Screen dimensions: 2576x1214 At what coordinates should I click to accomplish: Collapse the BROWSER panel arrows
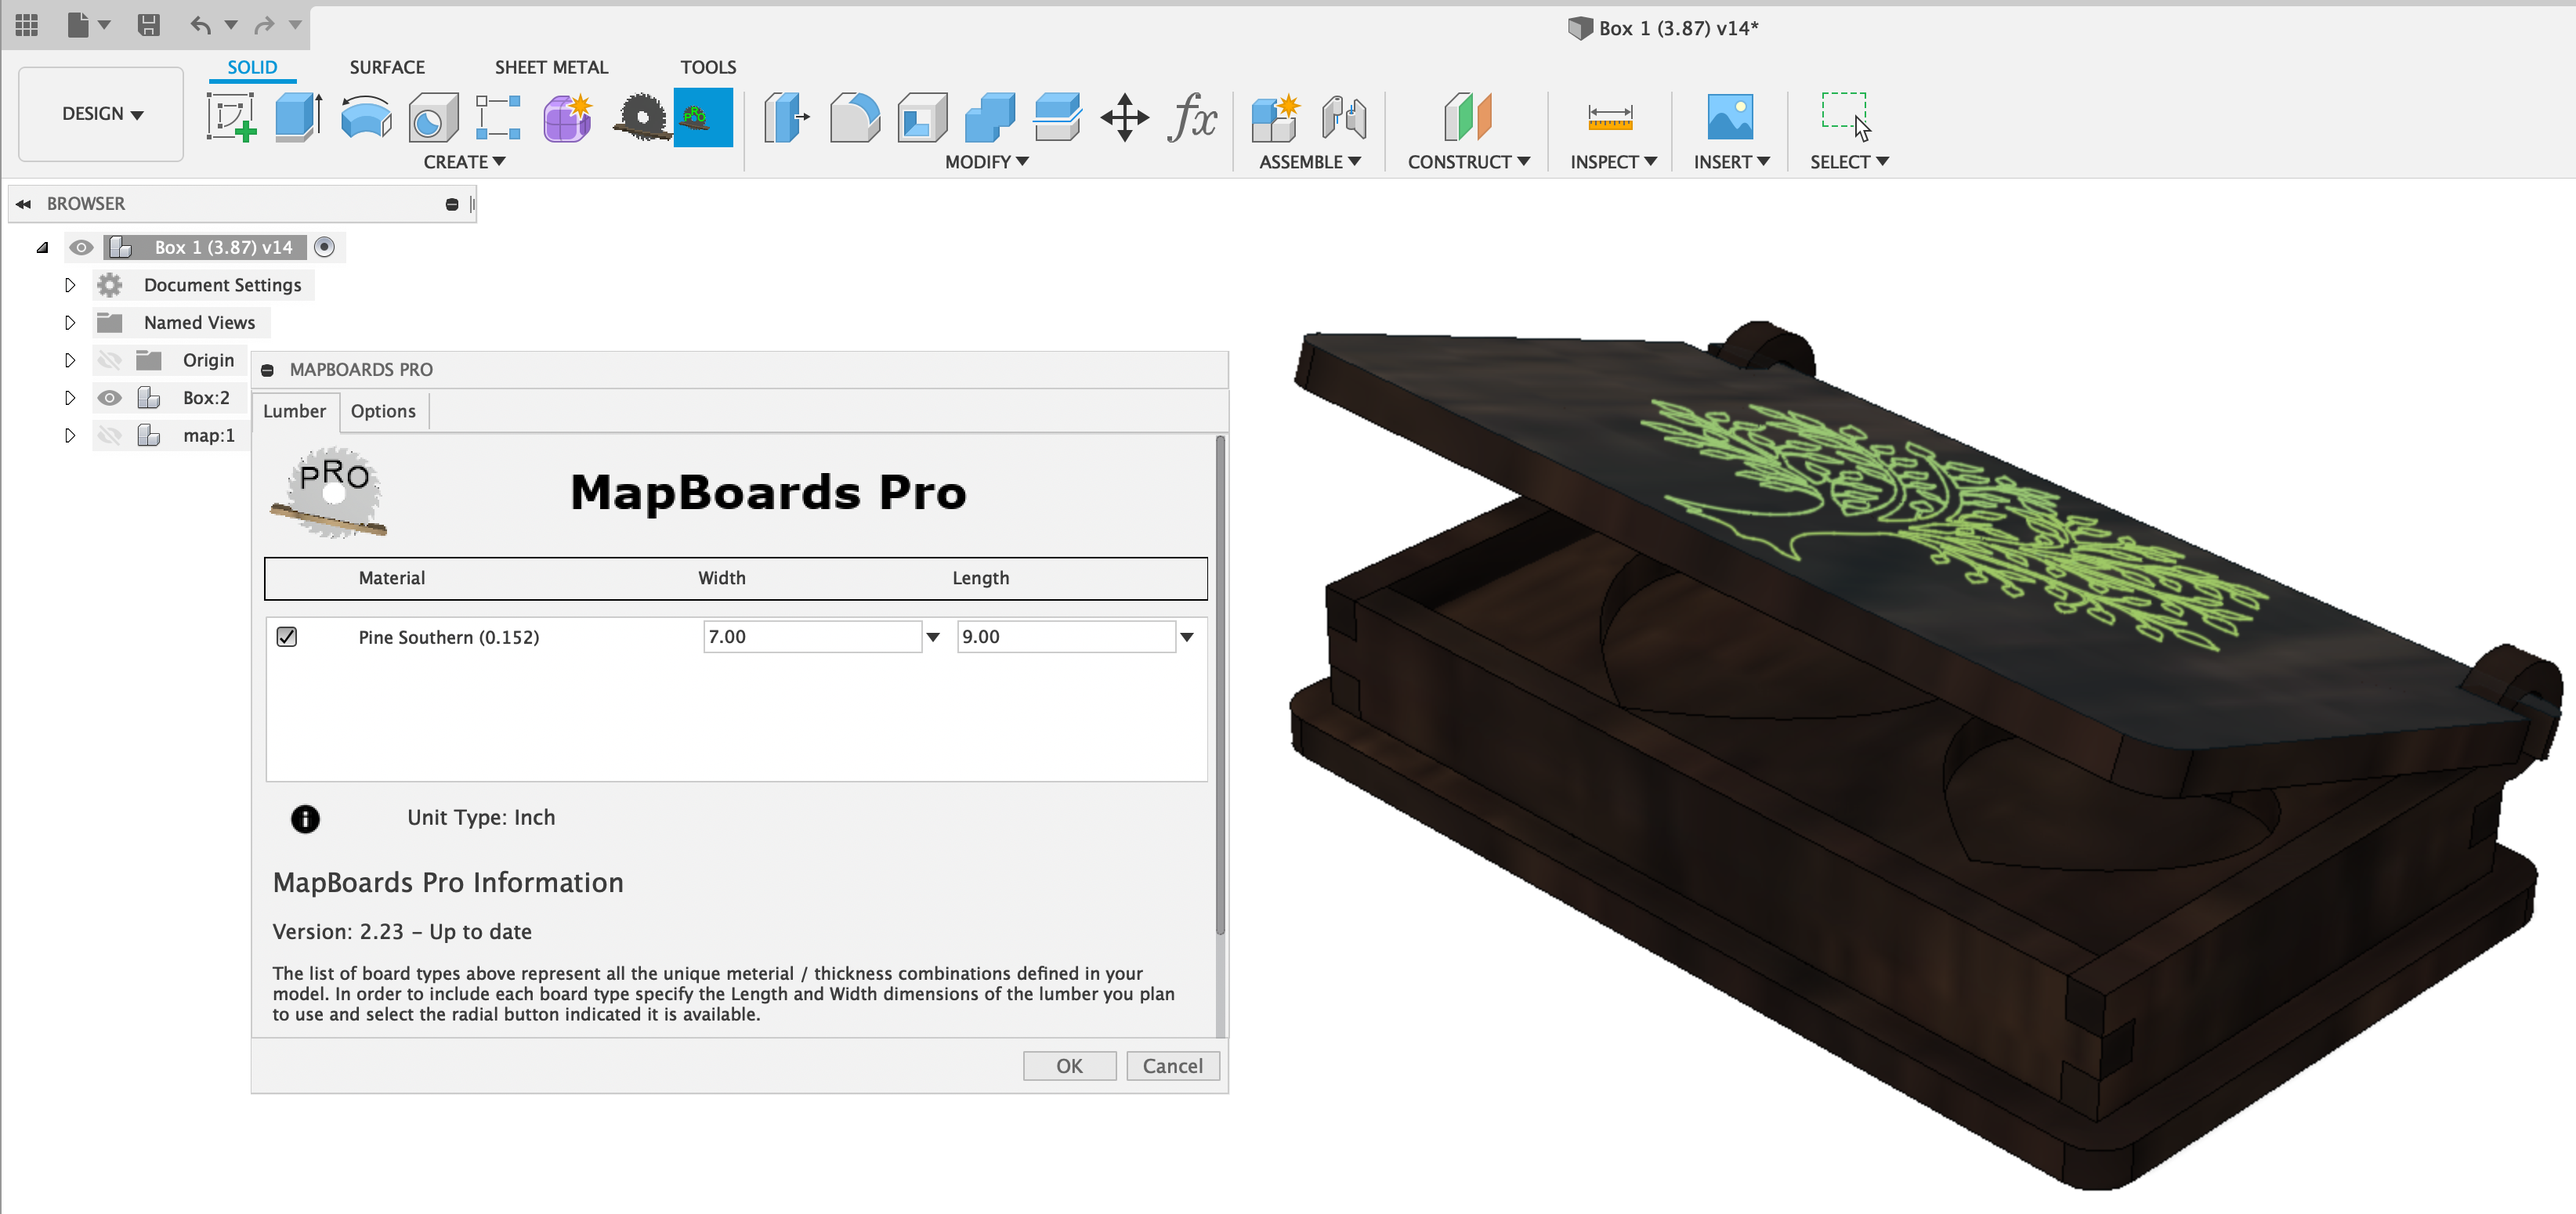23,204
